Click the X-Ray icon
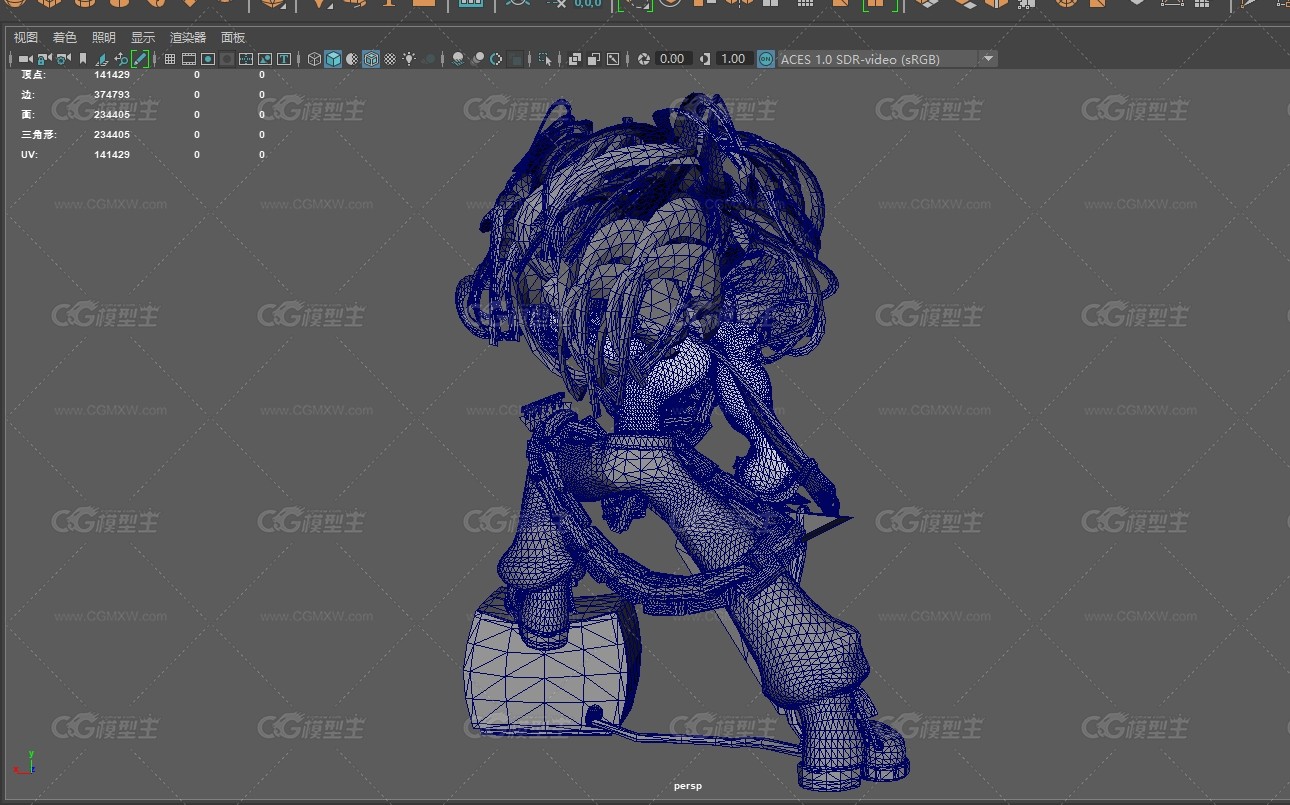The image size is (1290, 805). (x=575, y=59)
